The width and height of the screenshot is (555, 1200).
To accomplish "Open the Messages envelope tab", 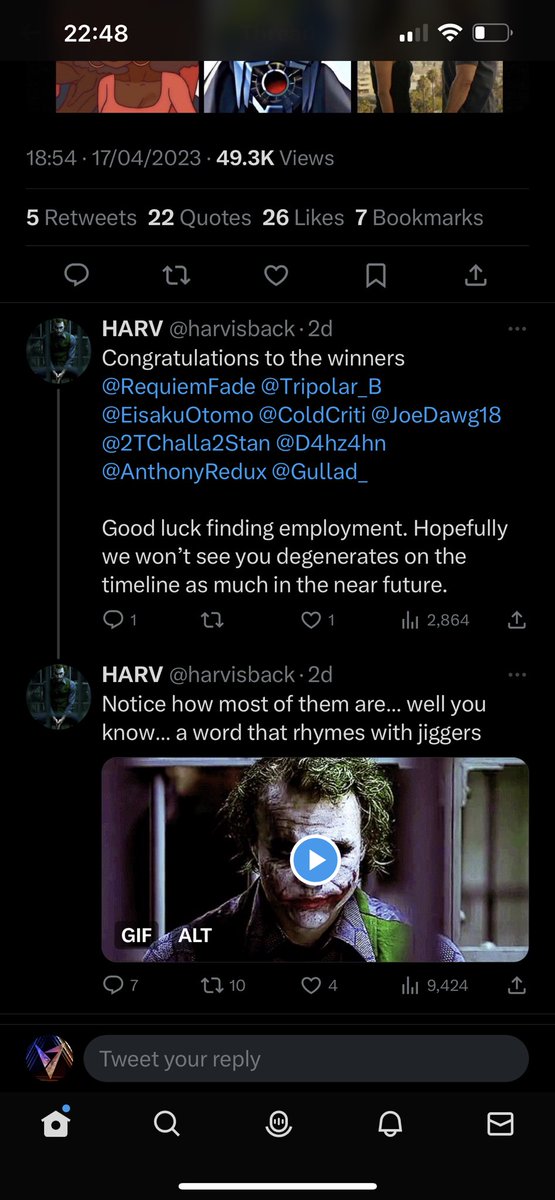I will [x=500, y=1124].
